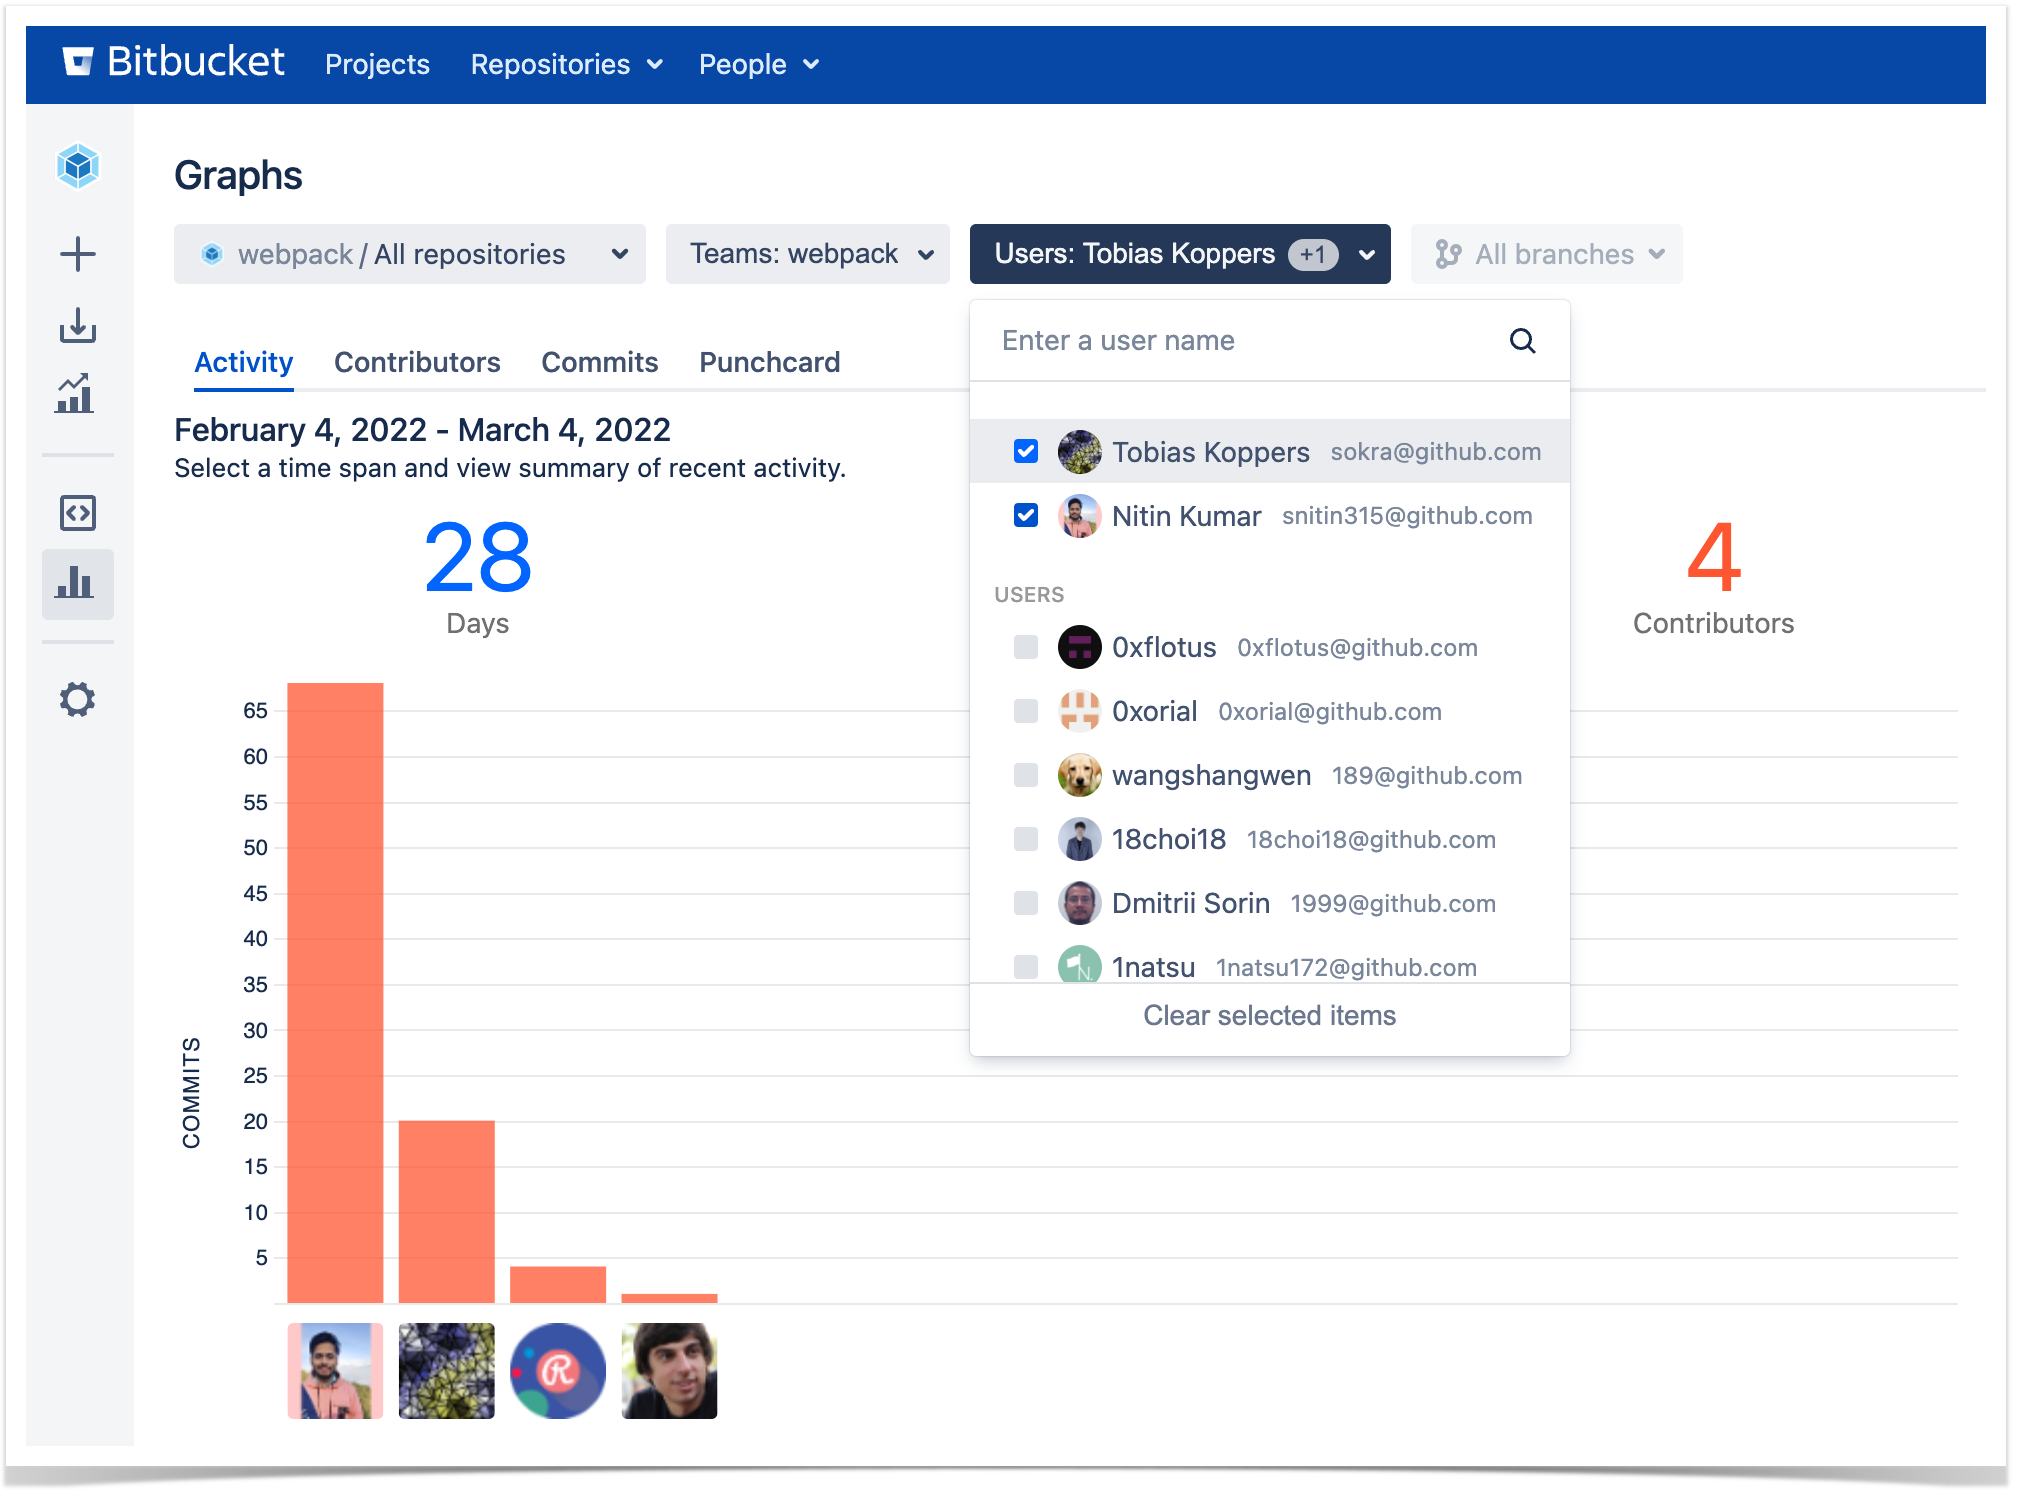Select the bar chart Graphs icon in sidebar

coord(77,583)
